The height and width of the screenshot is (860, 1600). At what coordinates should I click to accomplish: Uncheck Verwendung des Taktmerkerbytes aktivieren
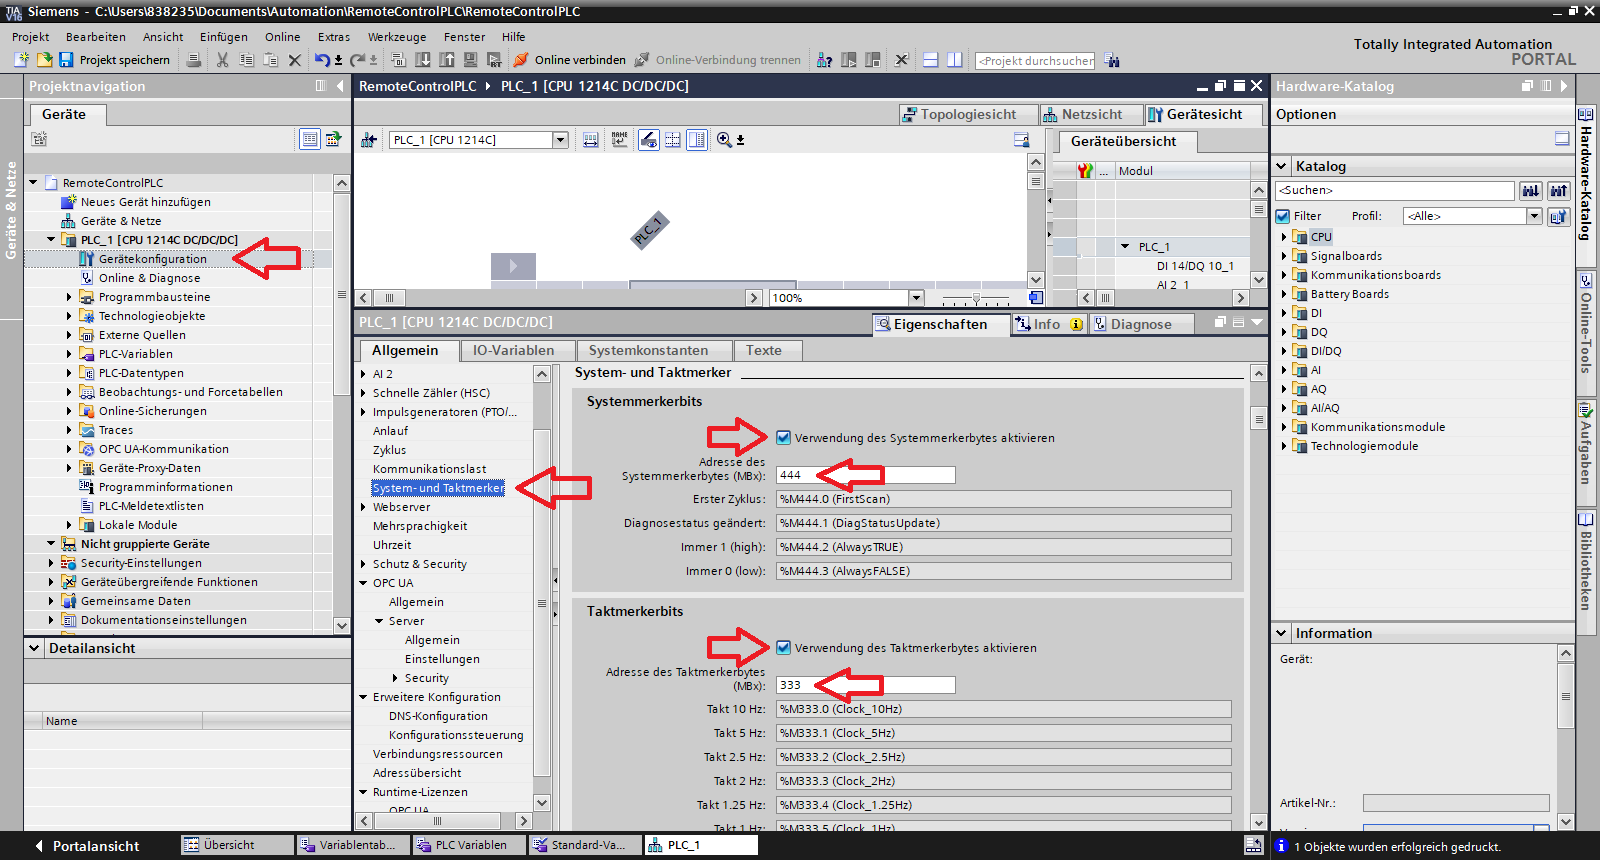(783, 647)
